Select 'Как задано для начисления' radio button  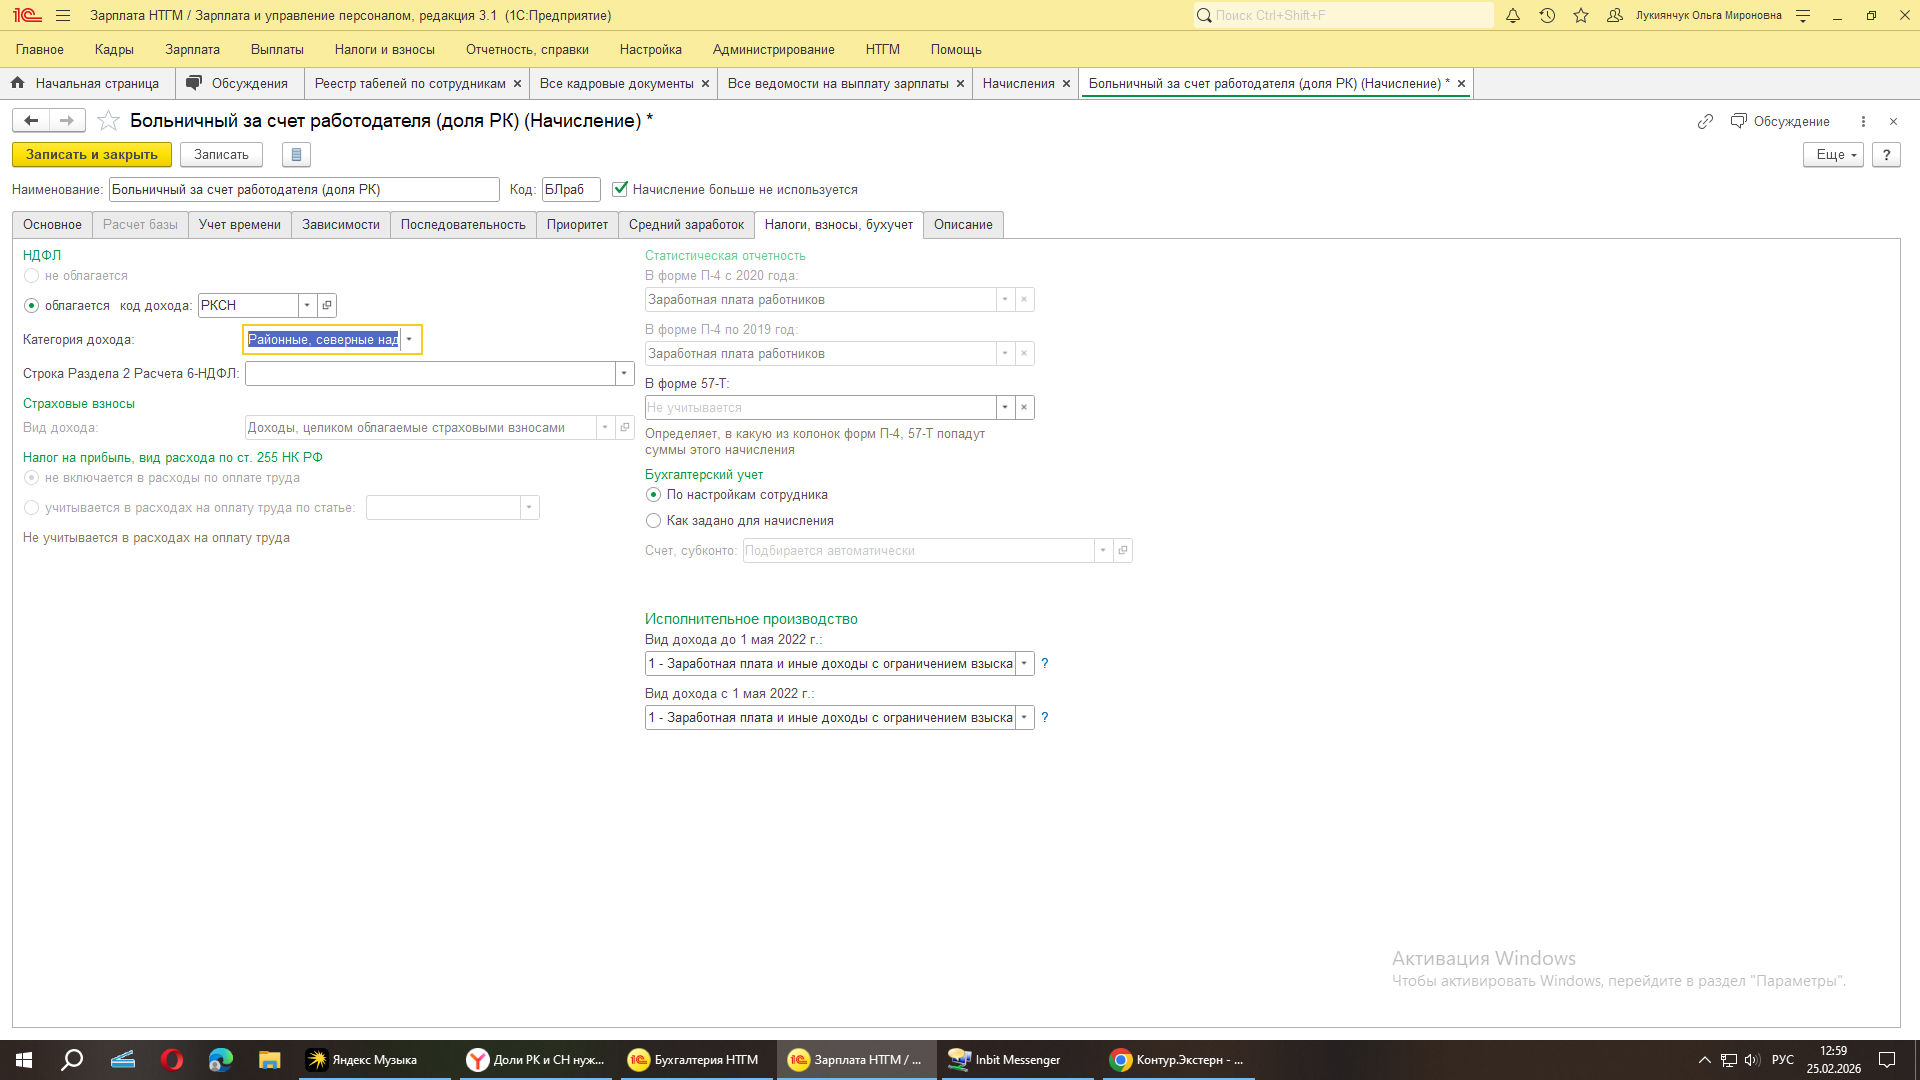pos(653,521)
